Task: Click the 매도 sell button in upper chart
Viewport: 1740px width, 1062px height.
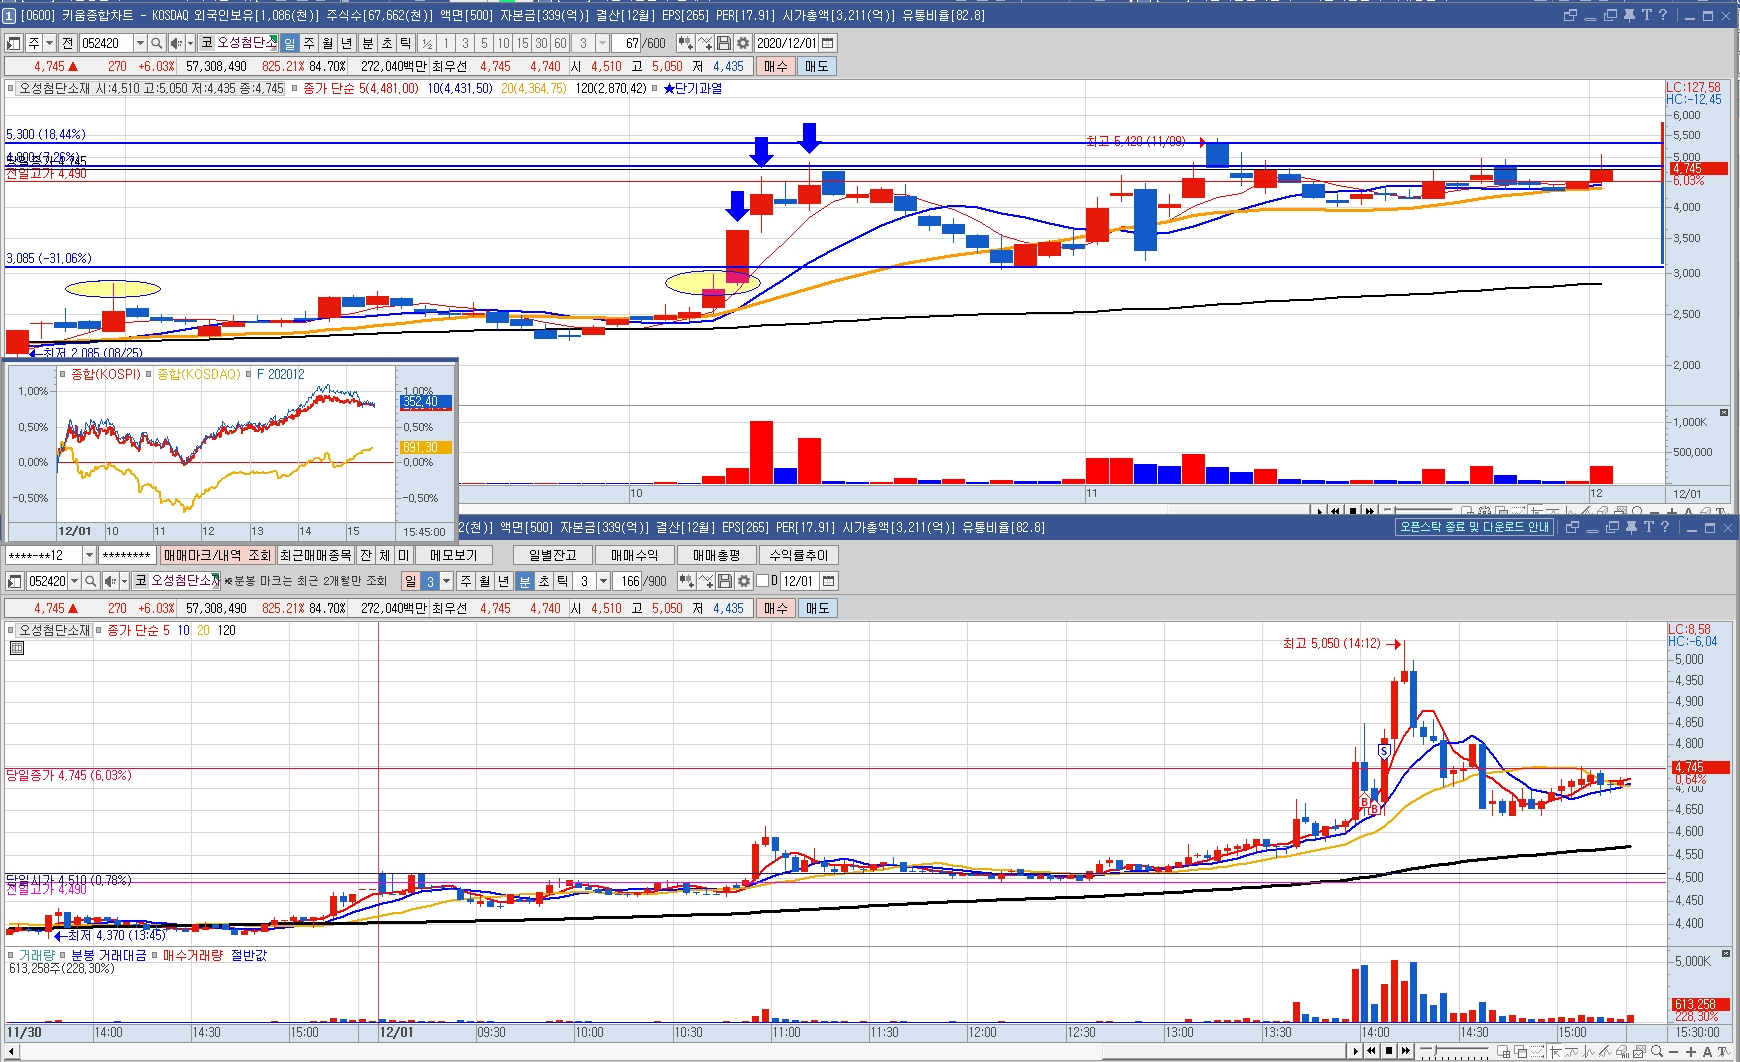Action: pos(816,66)
